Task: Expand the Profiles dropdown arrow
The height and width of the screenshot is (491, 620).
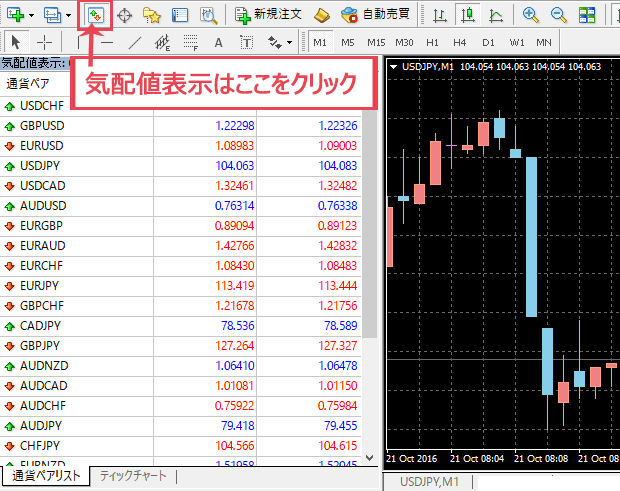Action: pos(68,15)
